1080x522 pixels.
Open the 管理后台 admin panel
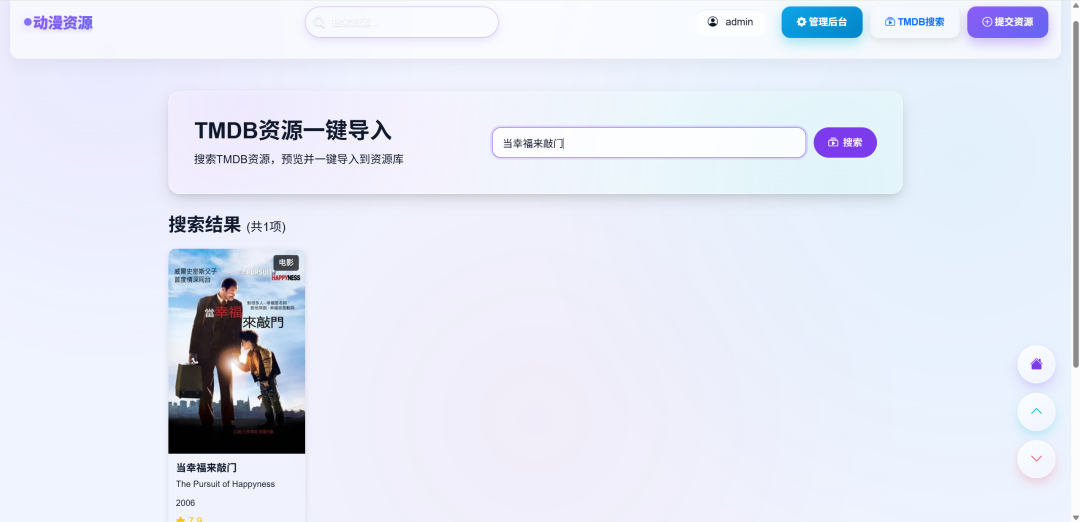[x=822, y=22]
